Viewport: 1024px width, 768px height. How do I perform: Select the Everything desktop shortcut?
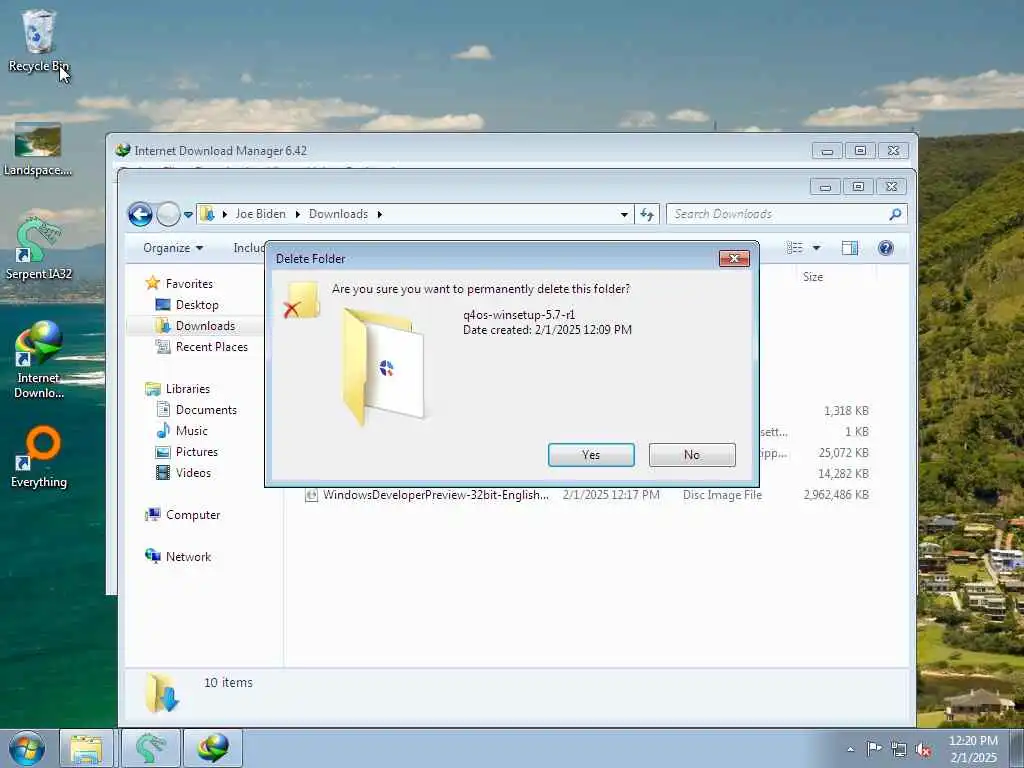point(39,457)
